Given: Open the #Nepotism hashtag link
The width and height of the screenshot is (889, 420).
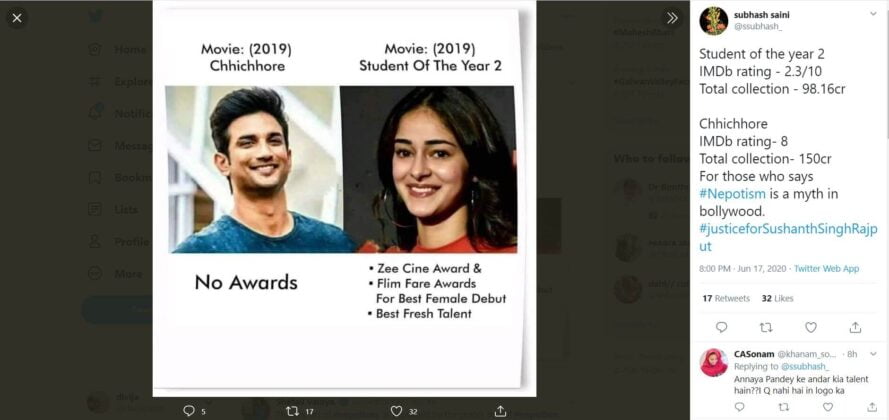Looking at the screenshot, I should pos(733,194).
